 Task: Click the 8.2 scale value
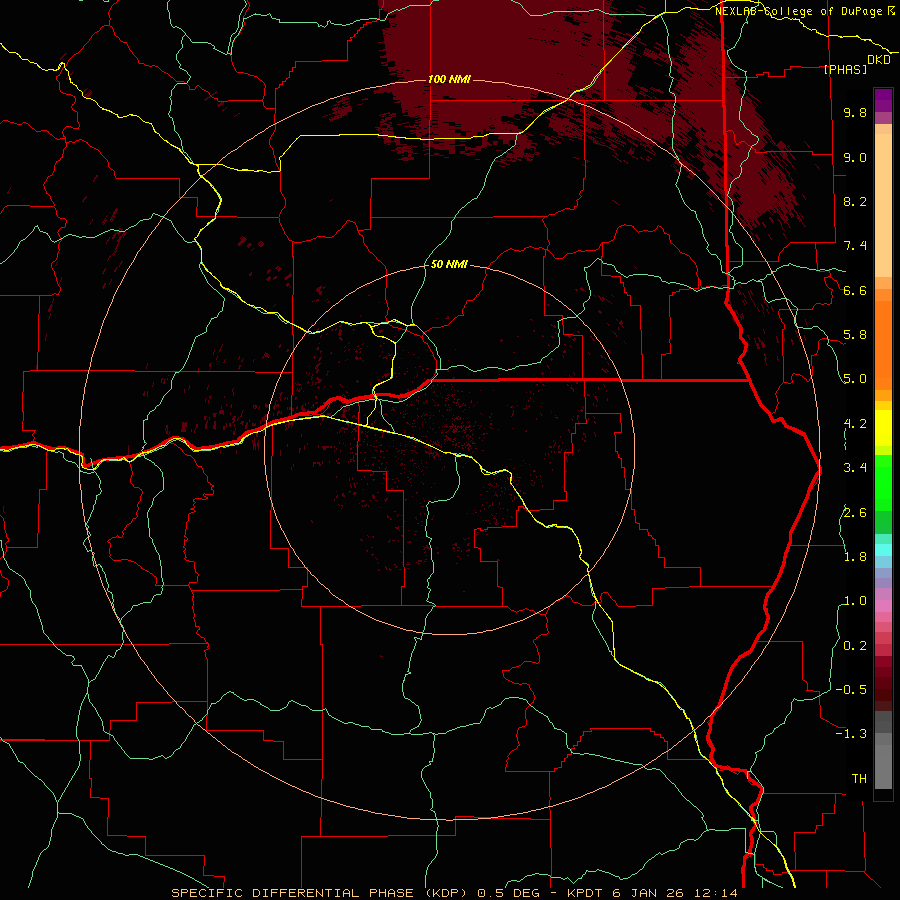(855, 201)
